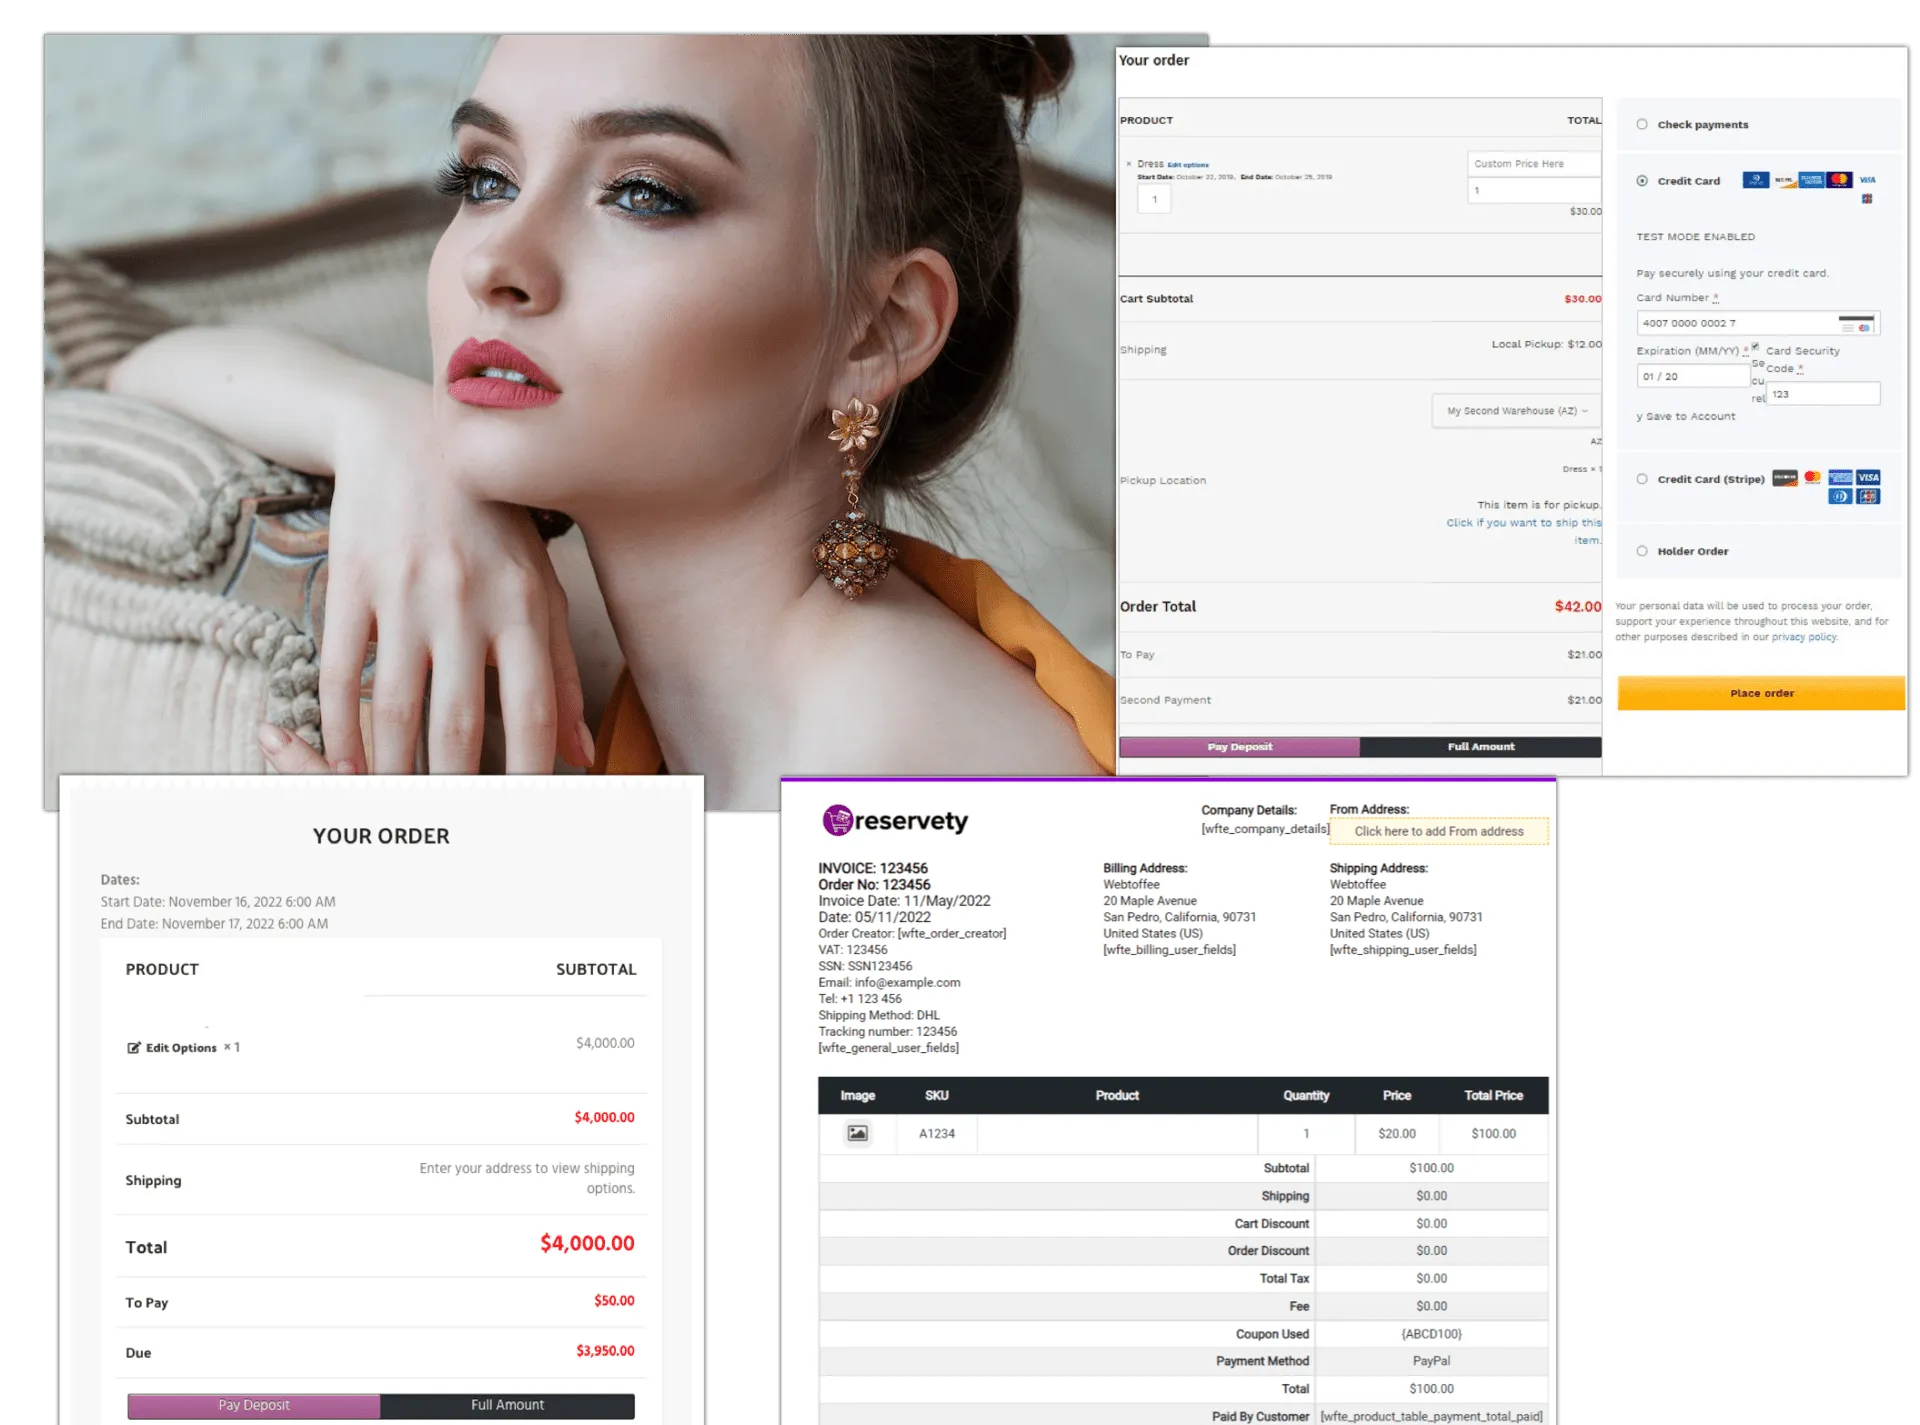Click the image placeholder icon for SKU A1234
The height and width of the screenshot is (1425, 1920).
click(857, 1133)
